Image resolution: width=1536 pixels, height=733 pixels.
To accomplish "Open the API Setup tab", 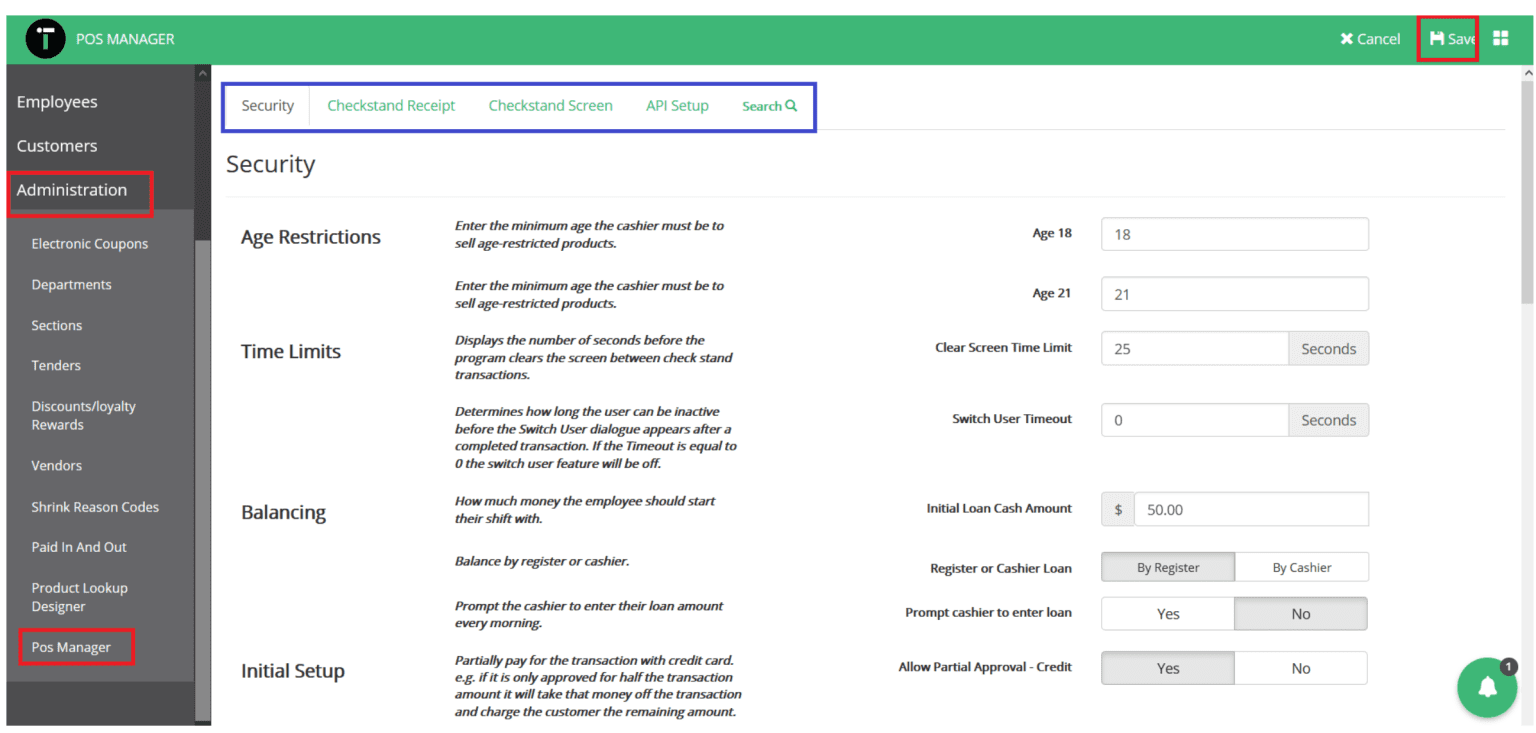I will (677, 106).
